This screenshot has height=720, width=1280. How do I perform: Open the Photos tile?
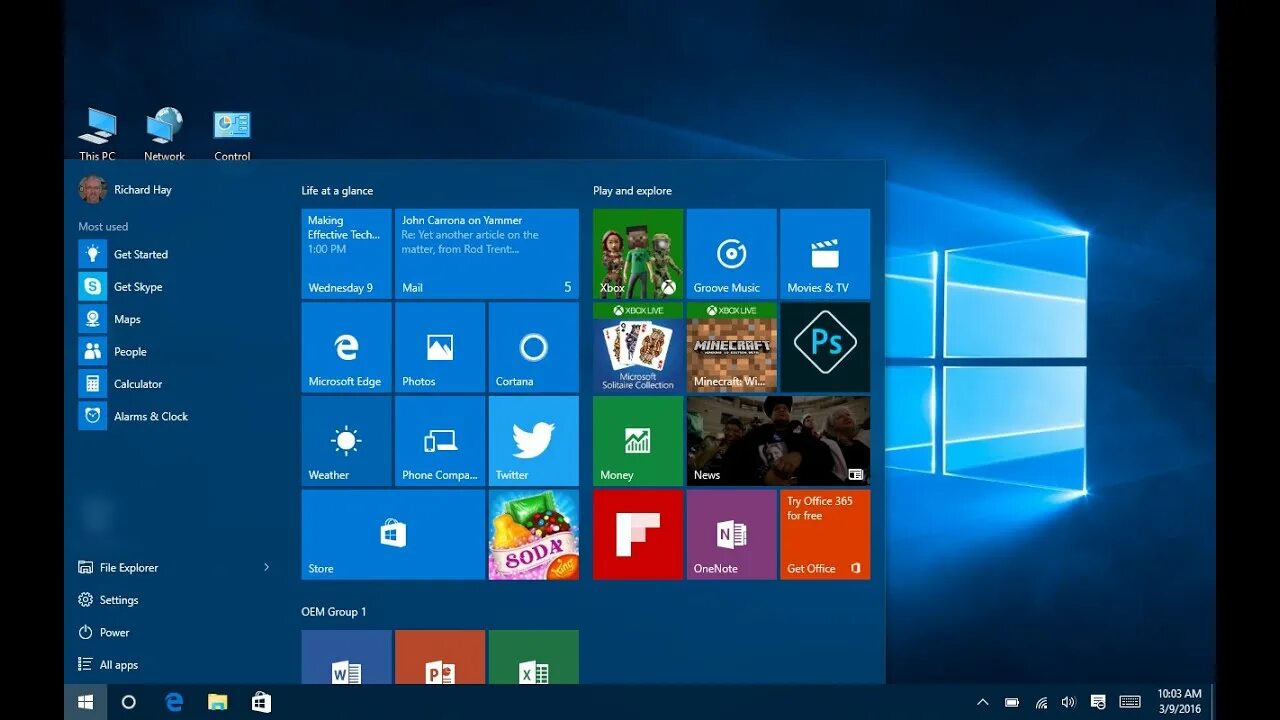[x=440, y=347]
